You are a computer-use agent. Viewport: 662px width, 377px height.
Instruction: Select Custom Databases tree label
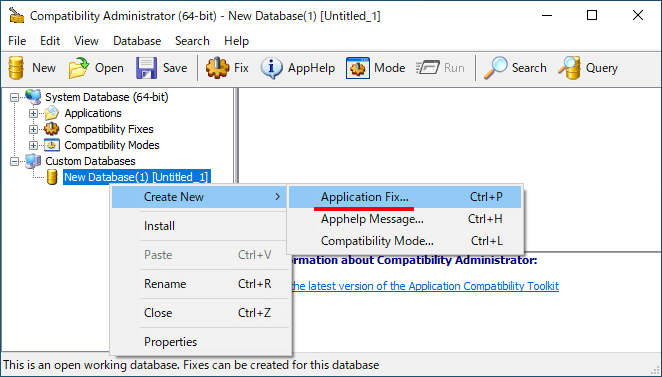pyautogui.click(x=90, y=161)
